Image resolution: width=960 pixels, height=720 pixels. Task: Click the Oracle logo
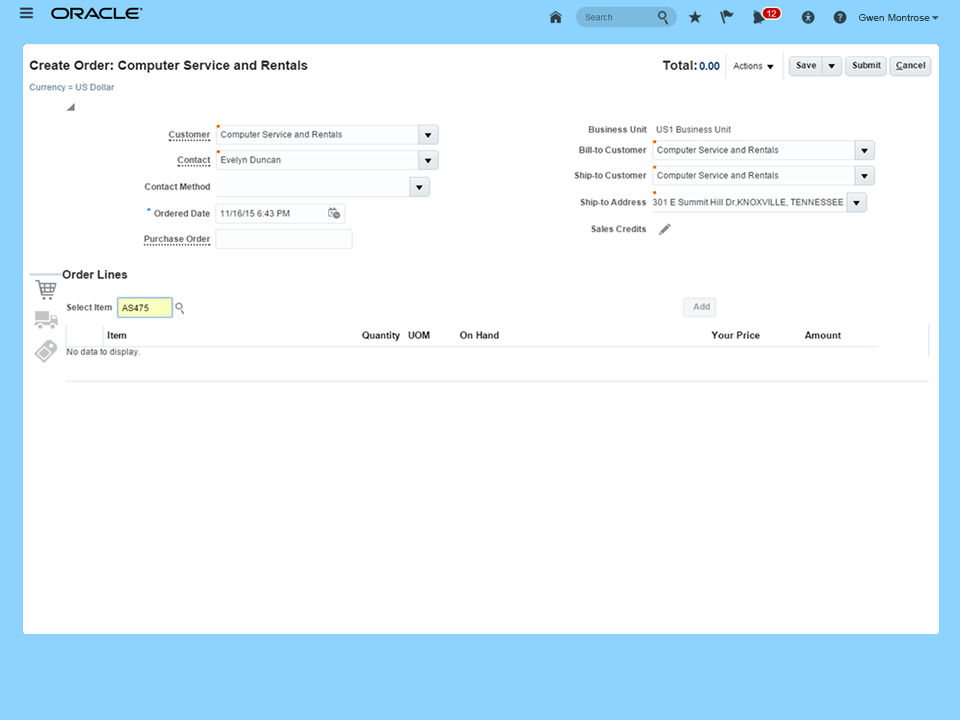click(x=97, y=13)
